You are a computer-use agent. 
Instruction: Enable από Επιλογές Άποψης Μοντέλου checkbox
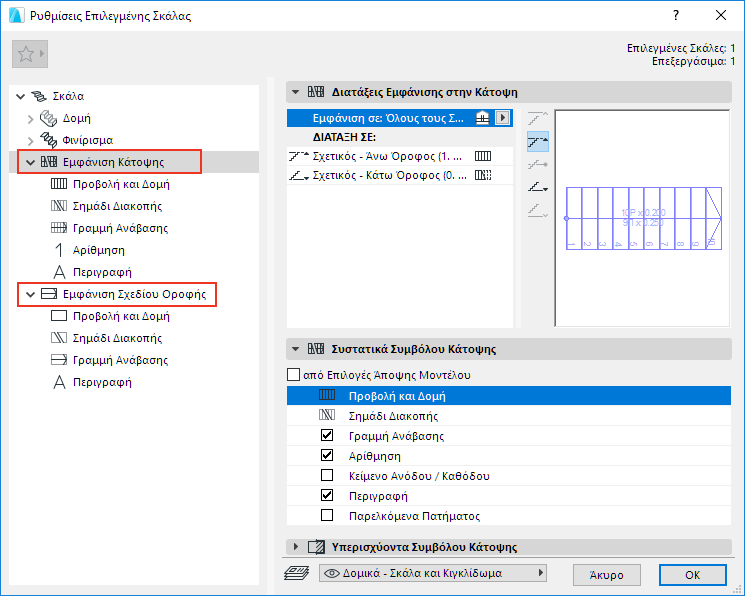294,375
